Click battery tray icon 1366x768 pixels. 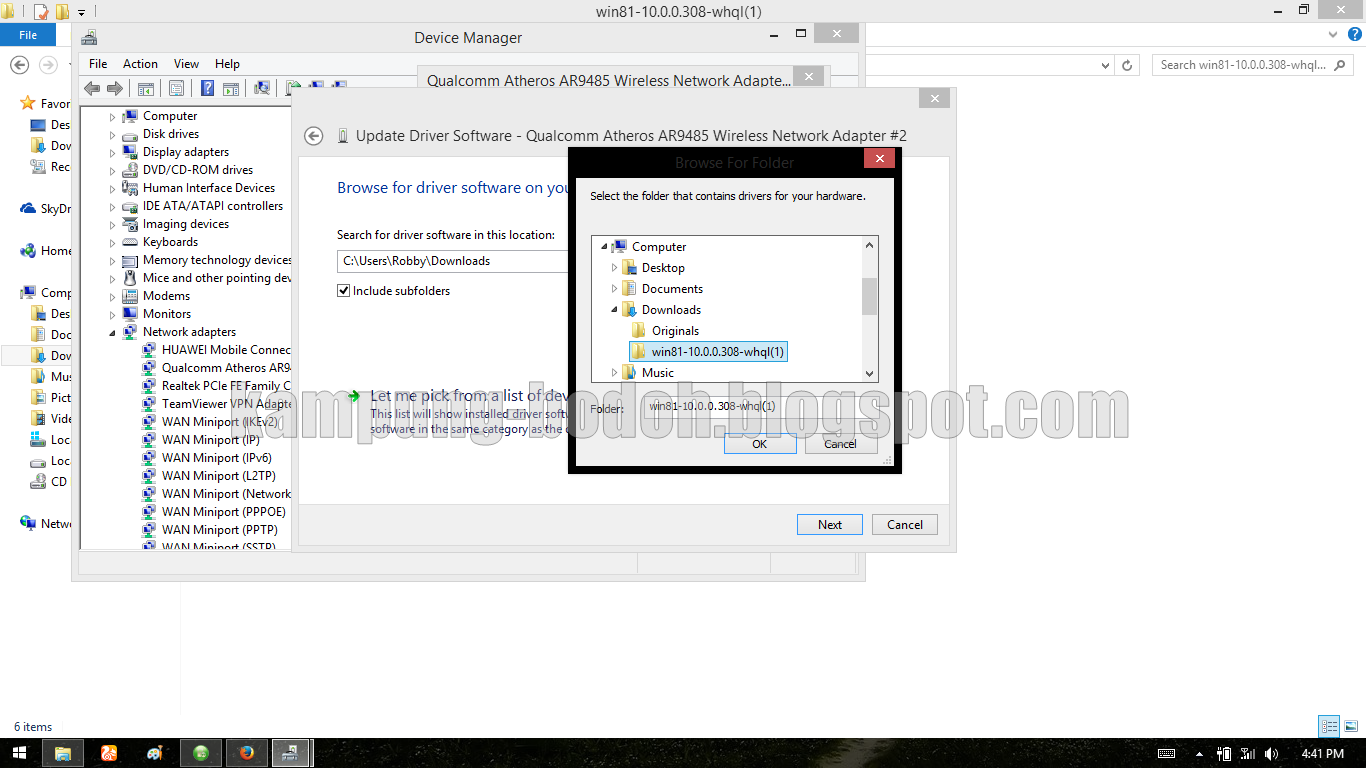(x=1224, y=753)
